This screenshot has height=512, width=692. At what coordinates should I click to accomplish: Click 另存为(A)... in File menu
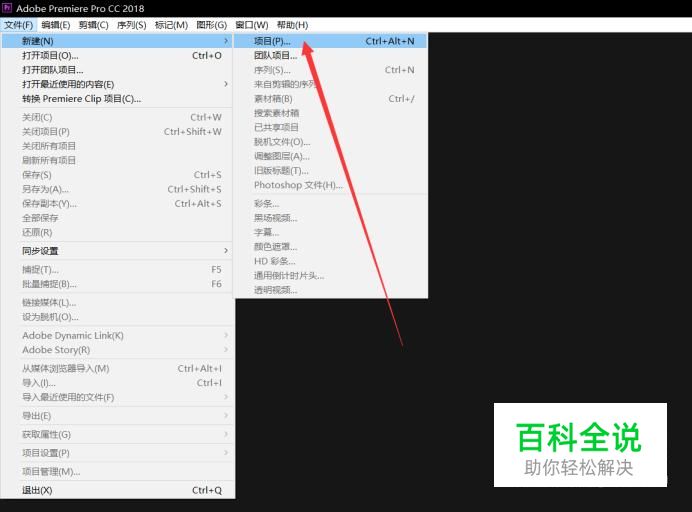(117, 189)
